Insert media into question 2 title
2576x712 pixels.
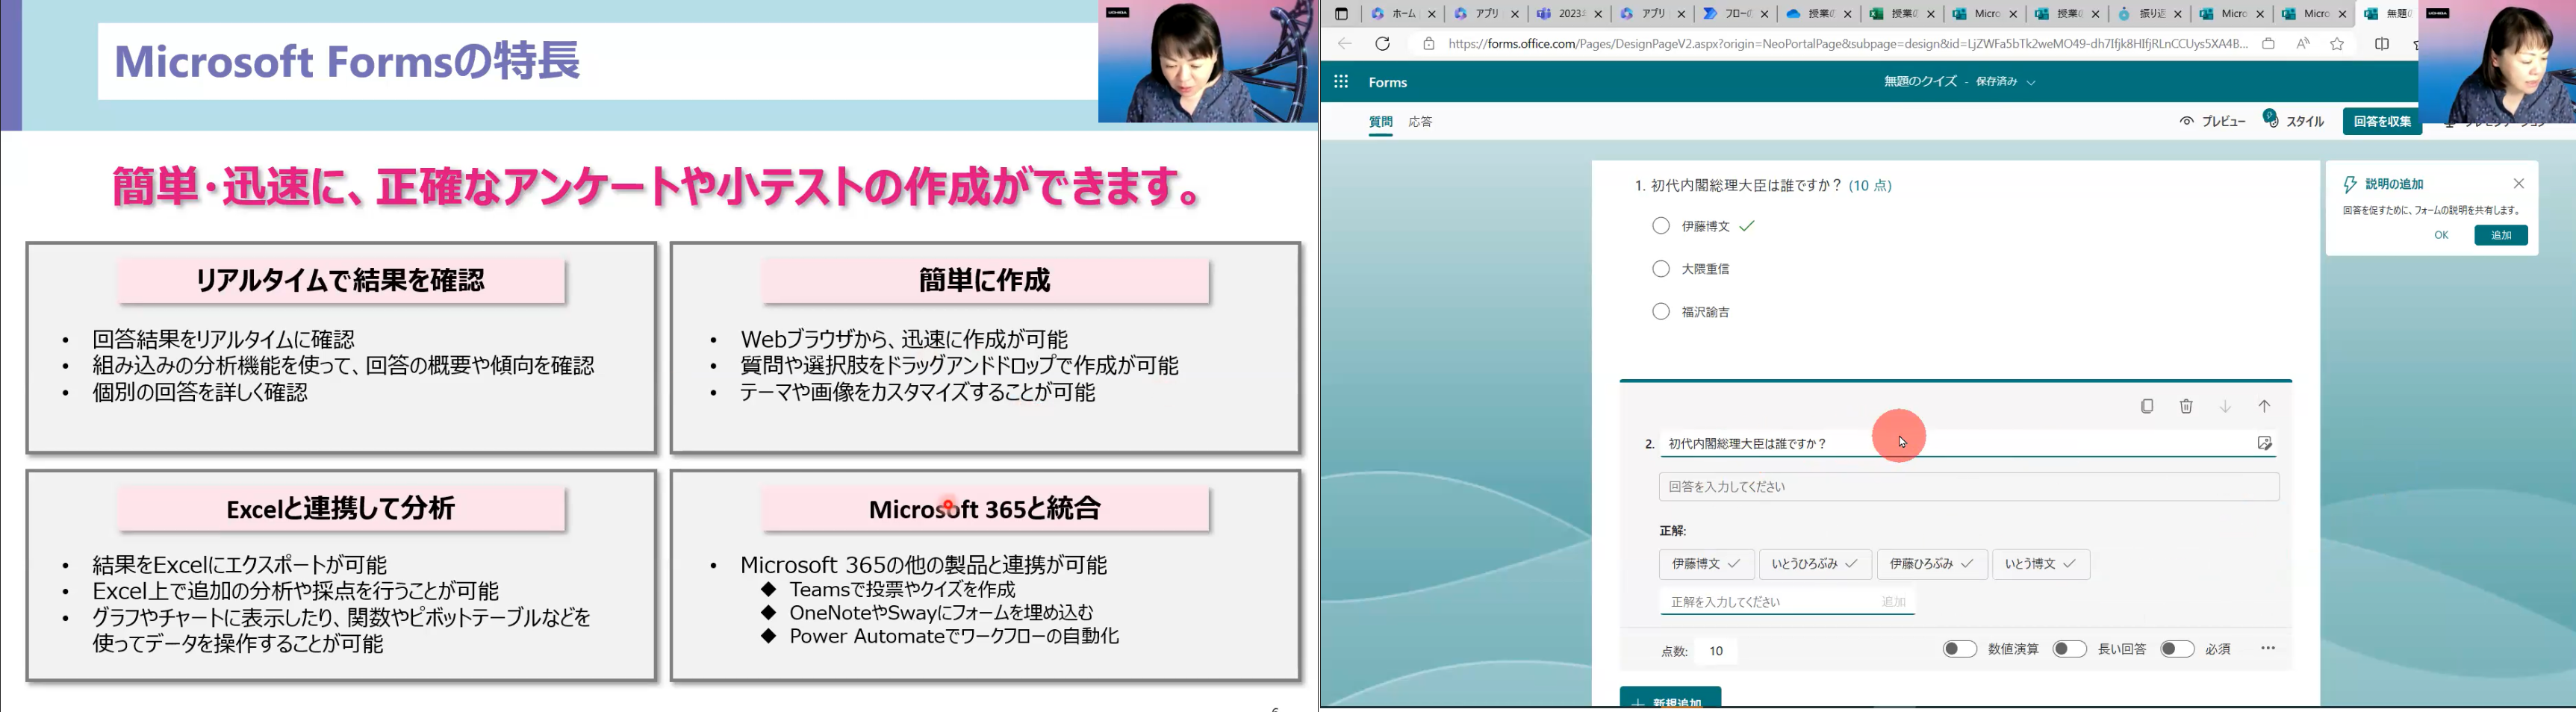coord(2264,443)
